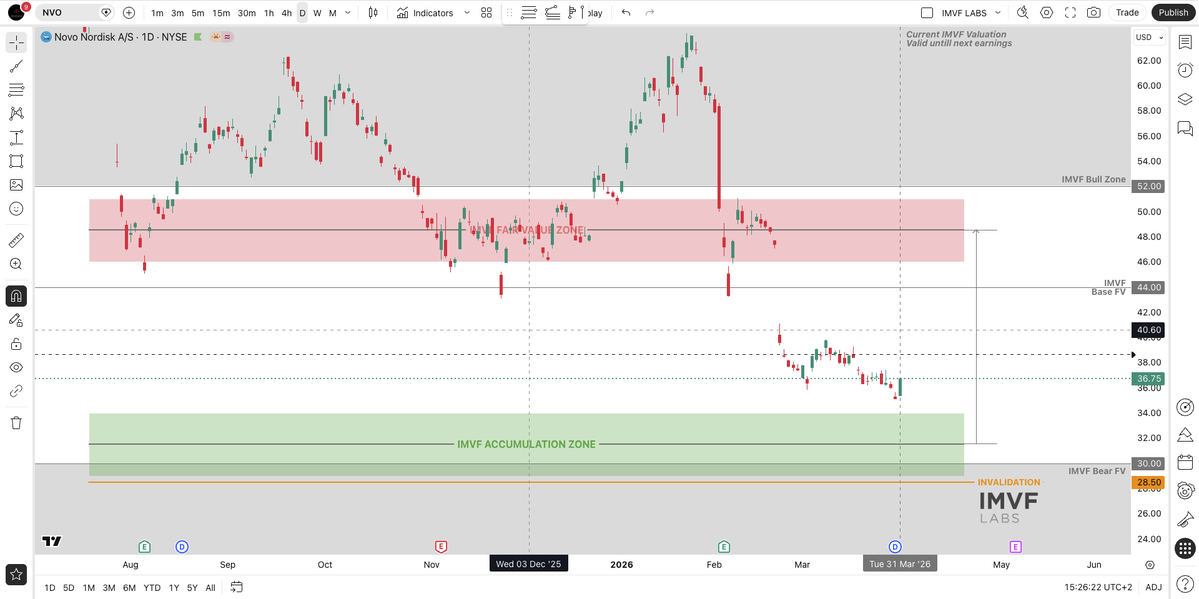Open the Indicators dialog
This screenshot has width=1199, height=599.
tap(425, 13)
